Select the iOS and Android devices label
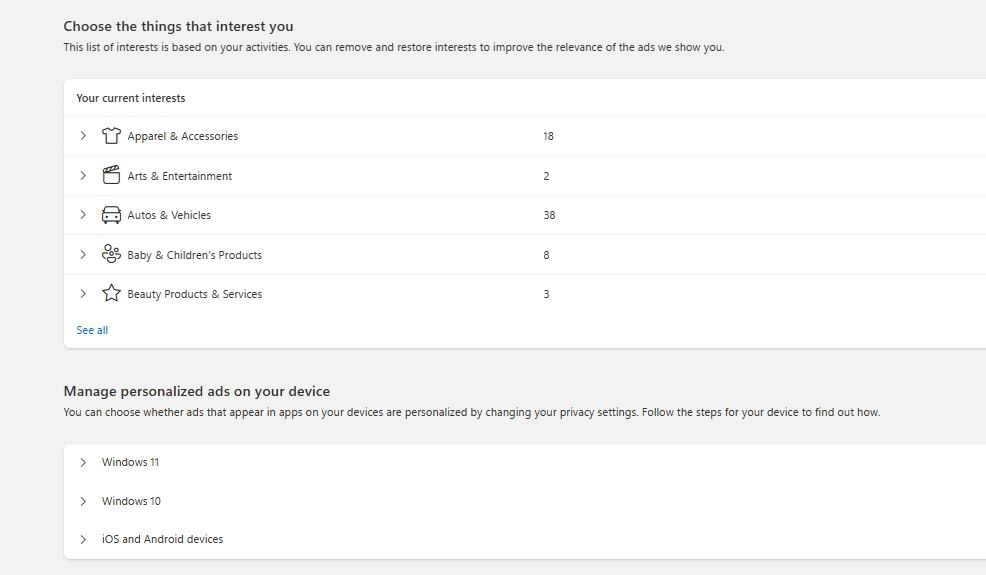 [162, 539]
